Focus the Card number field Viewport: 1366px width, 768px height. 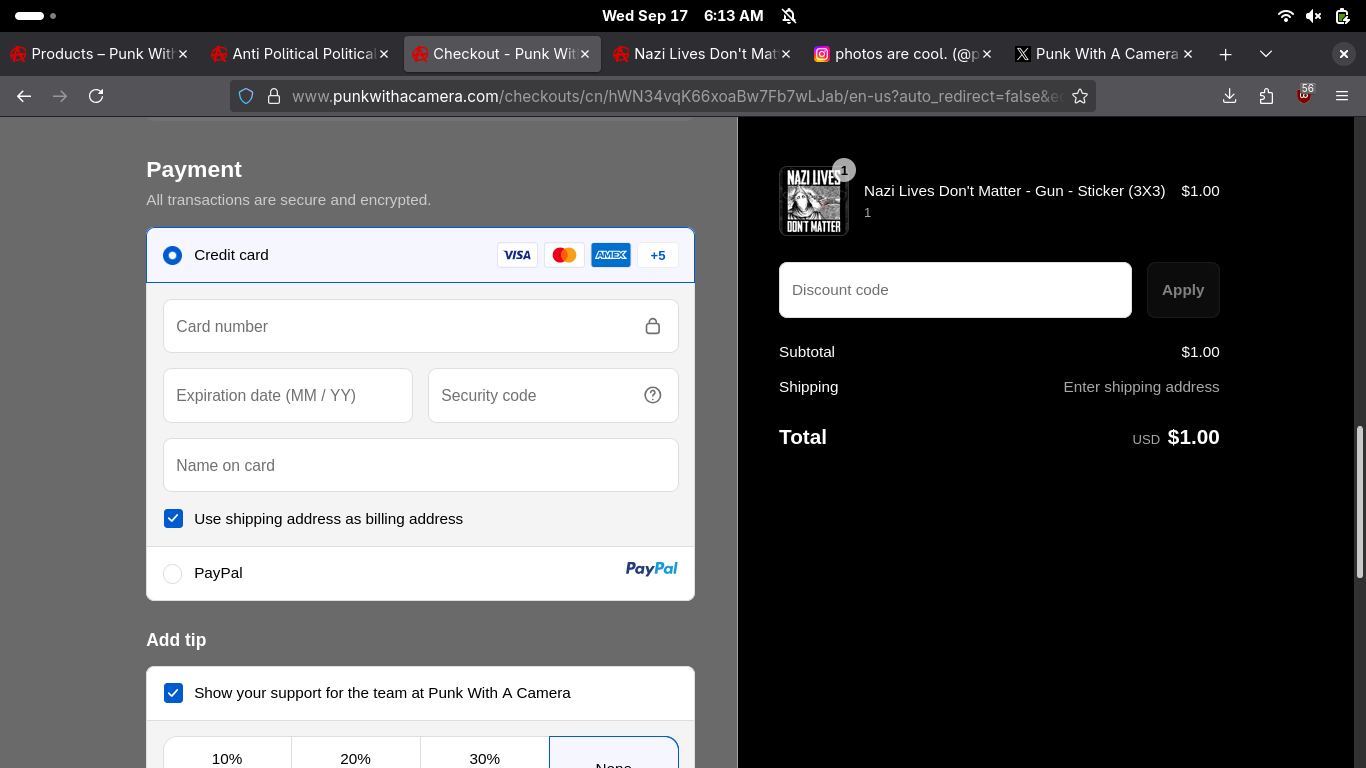(x=421, y=326)
